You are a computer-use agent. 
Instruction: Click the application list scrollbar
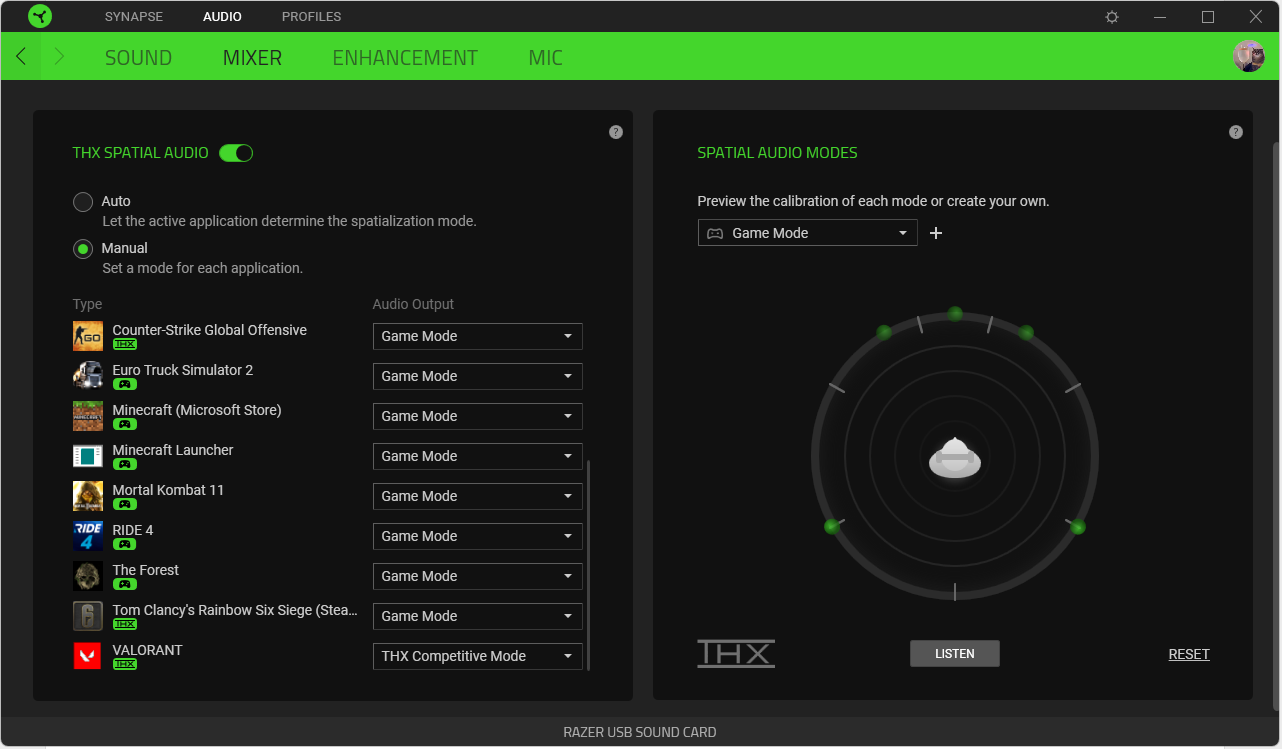(590, 565)
